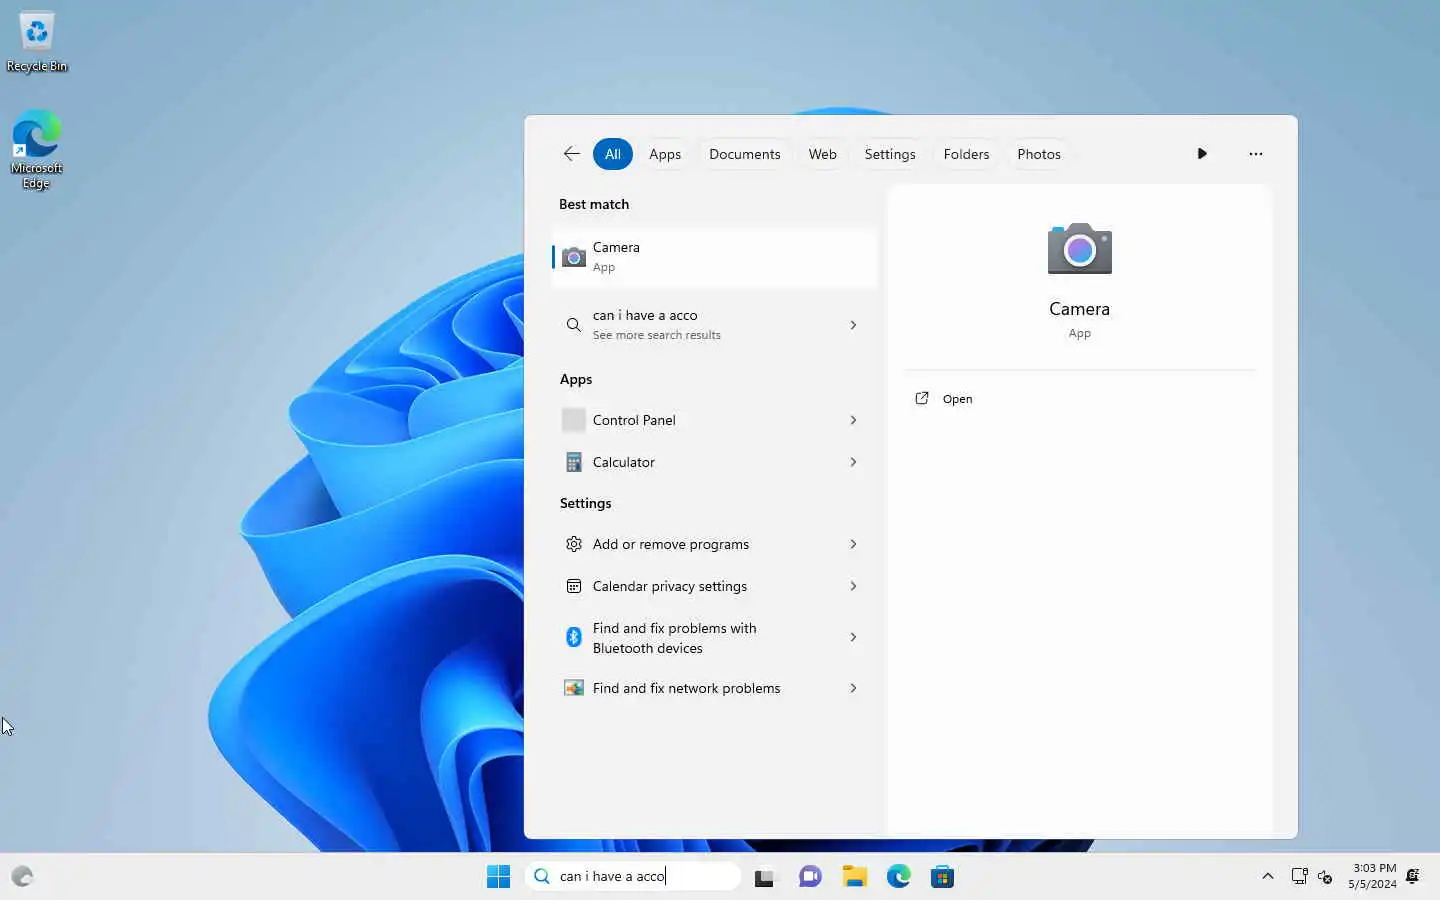Open the clock showing 3:03 PM
The width and height of the screenshot is (1440, 900).
[x=1372, y=876]
